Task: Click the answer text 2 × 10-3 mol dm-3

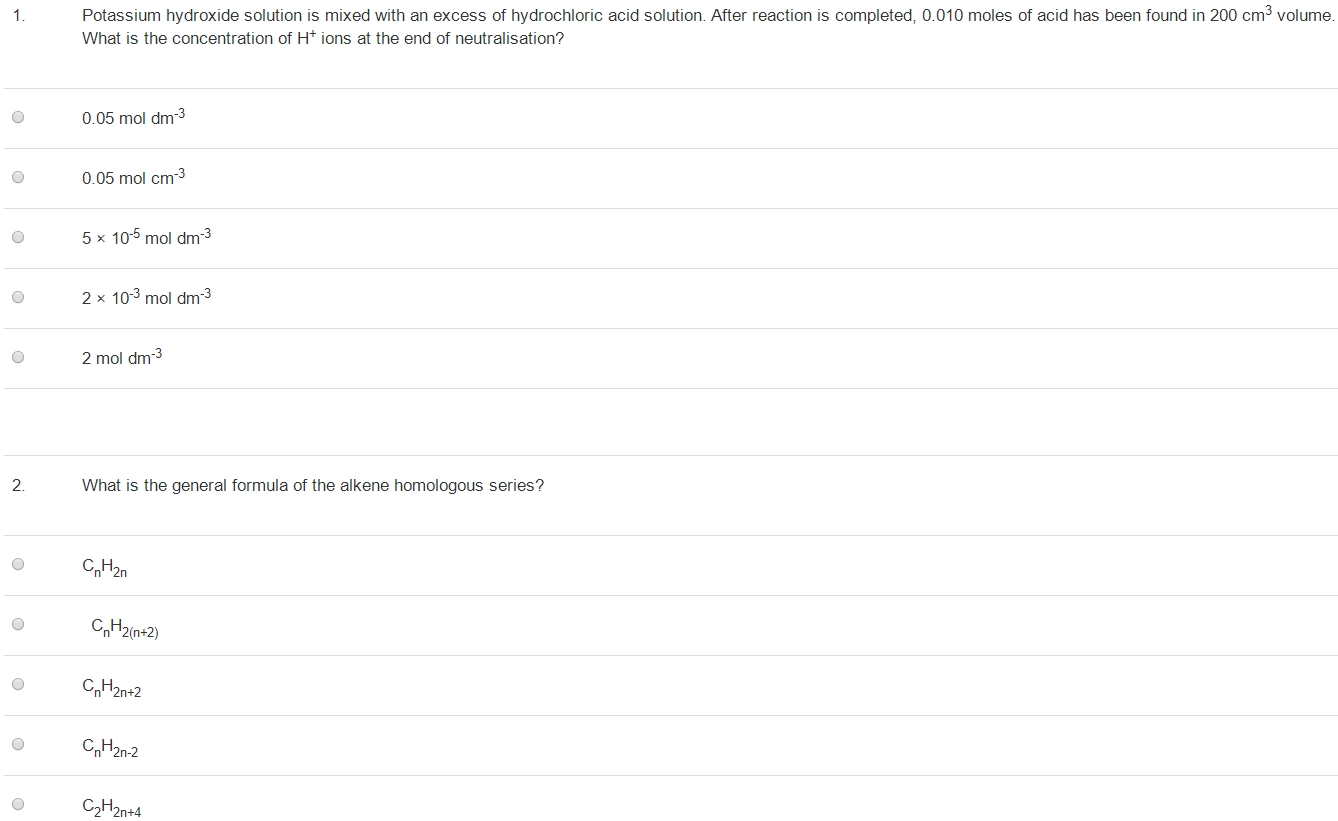Action: (x=147, y=297)
